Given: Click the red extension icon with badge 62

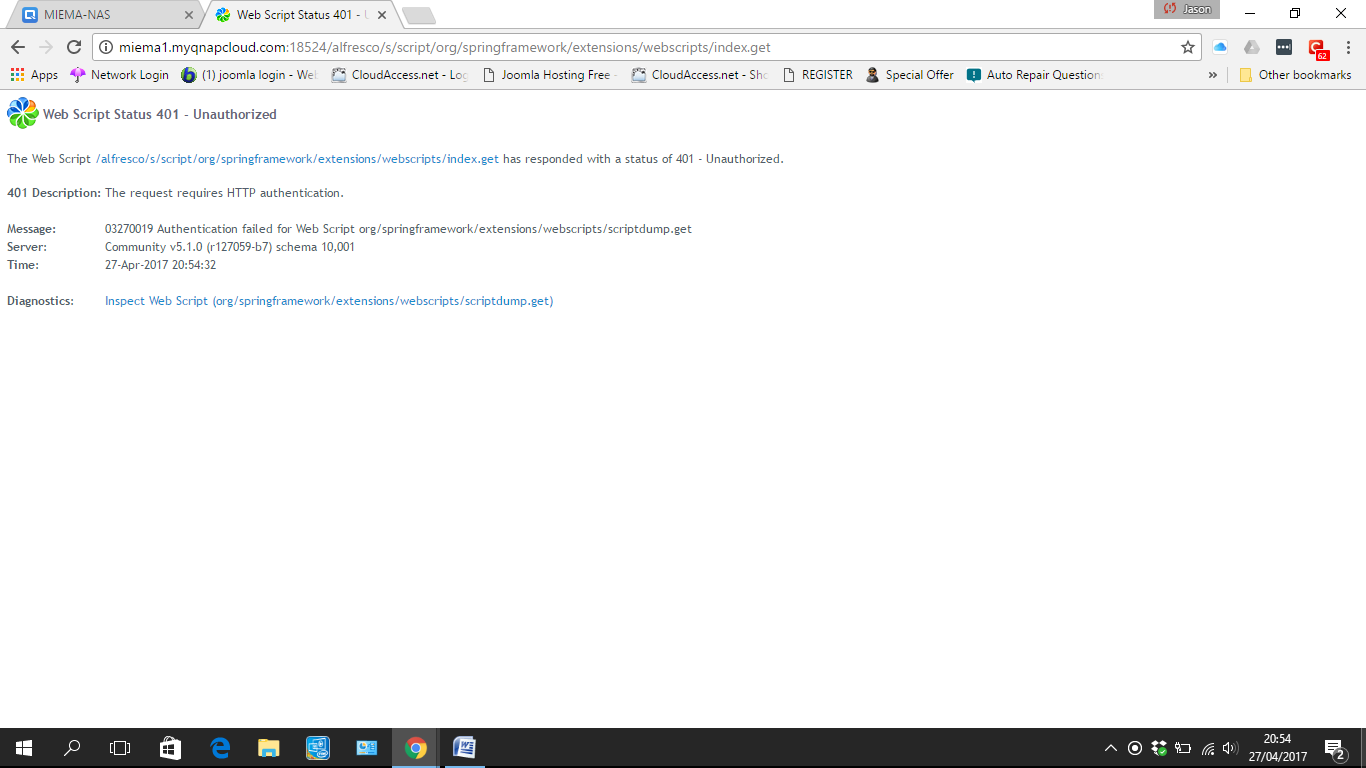Looking at the screenshot, I should click(x=1317, y=48).
